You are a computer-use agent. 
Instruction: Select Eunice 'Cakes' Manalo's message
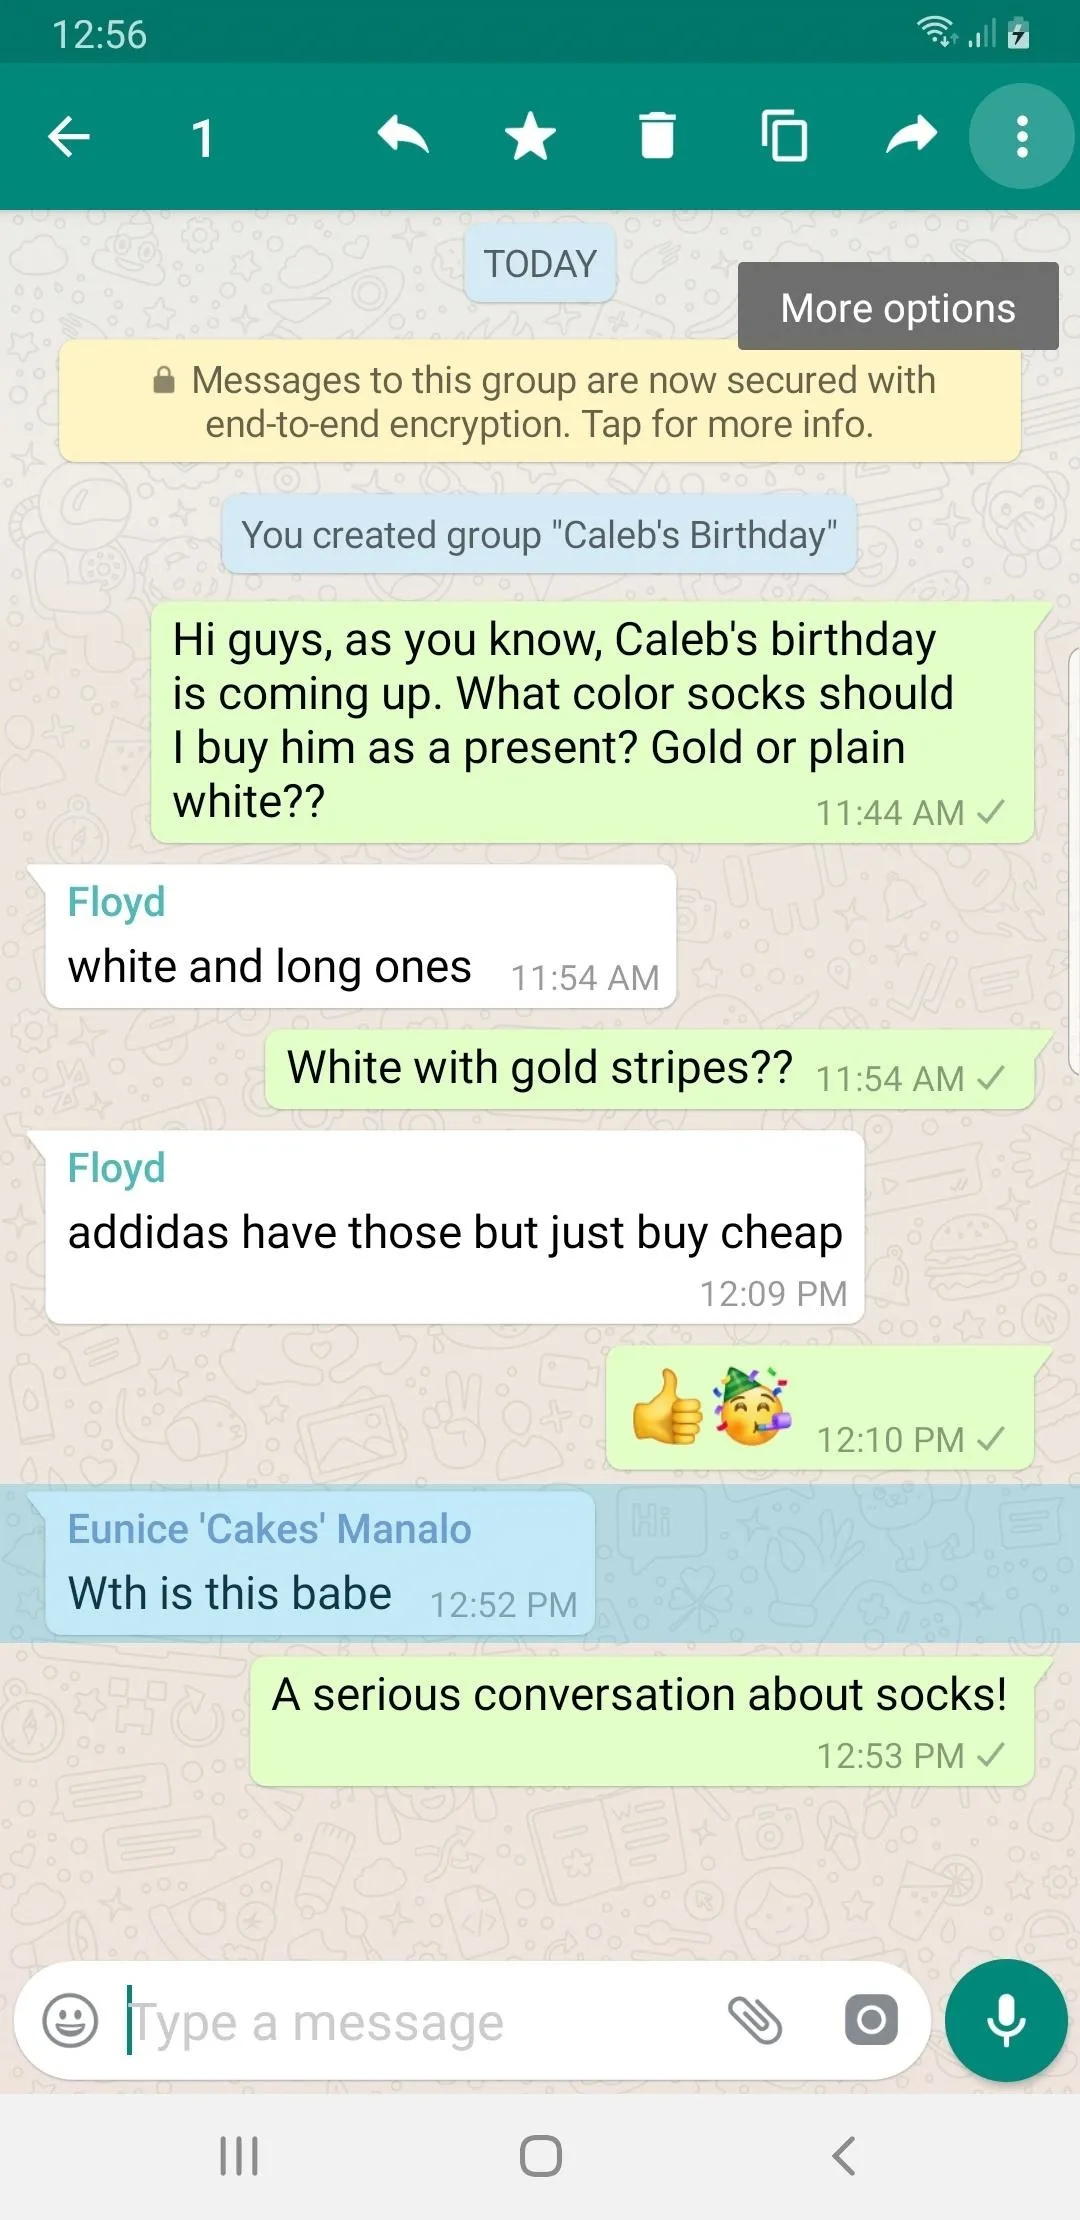click(320, 1563)
